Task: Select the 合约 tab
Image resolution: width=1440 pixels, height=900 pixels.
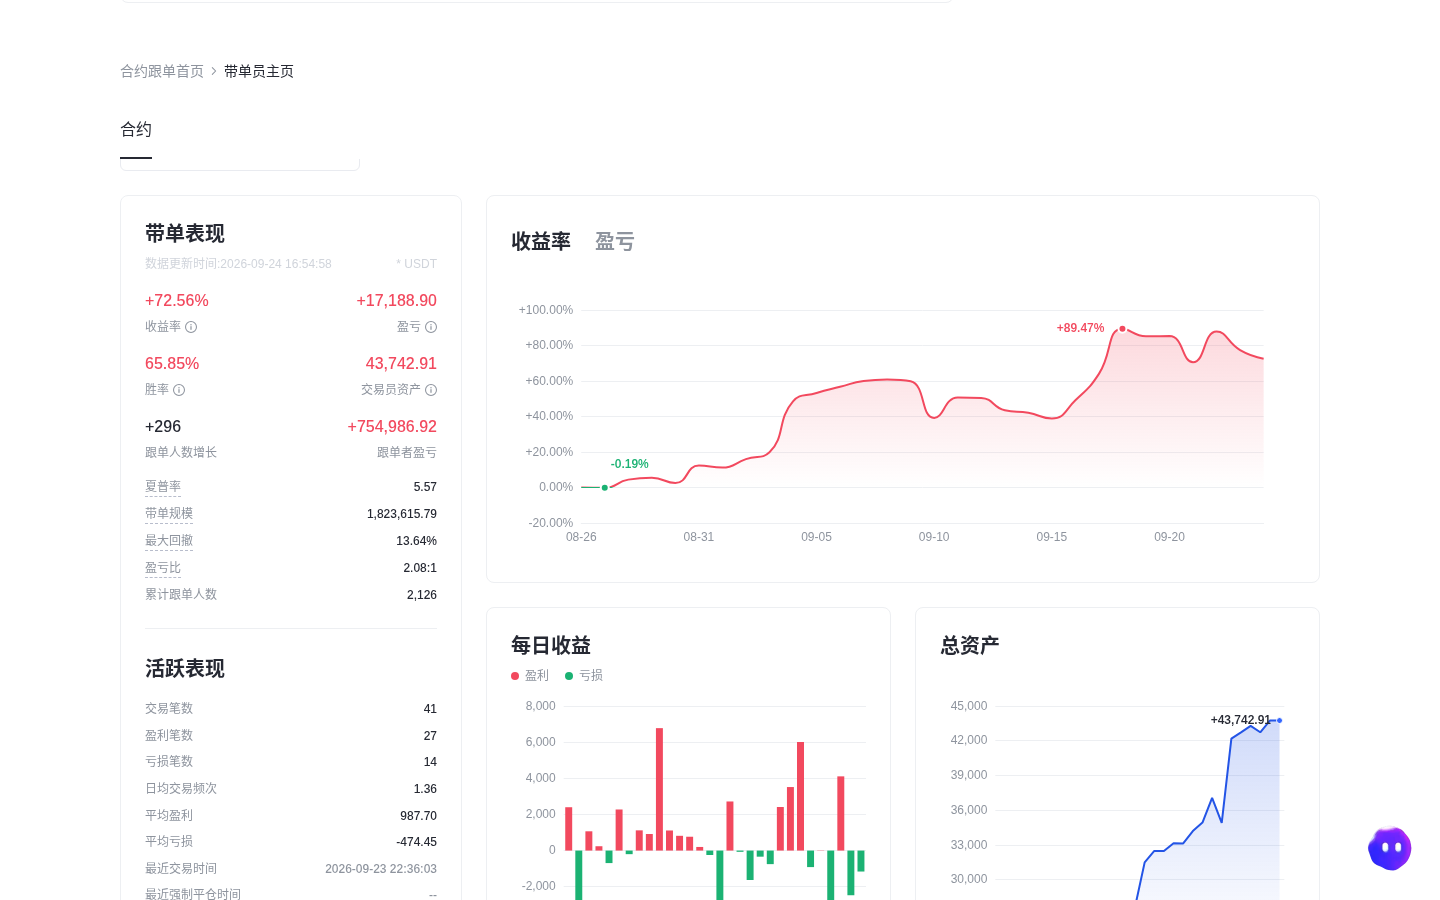Action: tap(136, 130)
